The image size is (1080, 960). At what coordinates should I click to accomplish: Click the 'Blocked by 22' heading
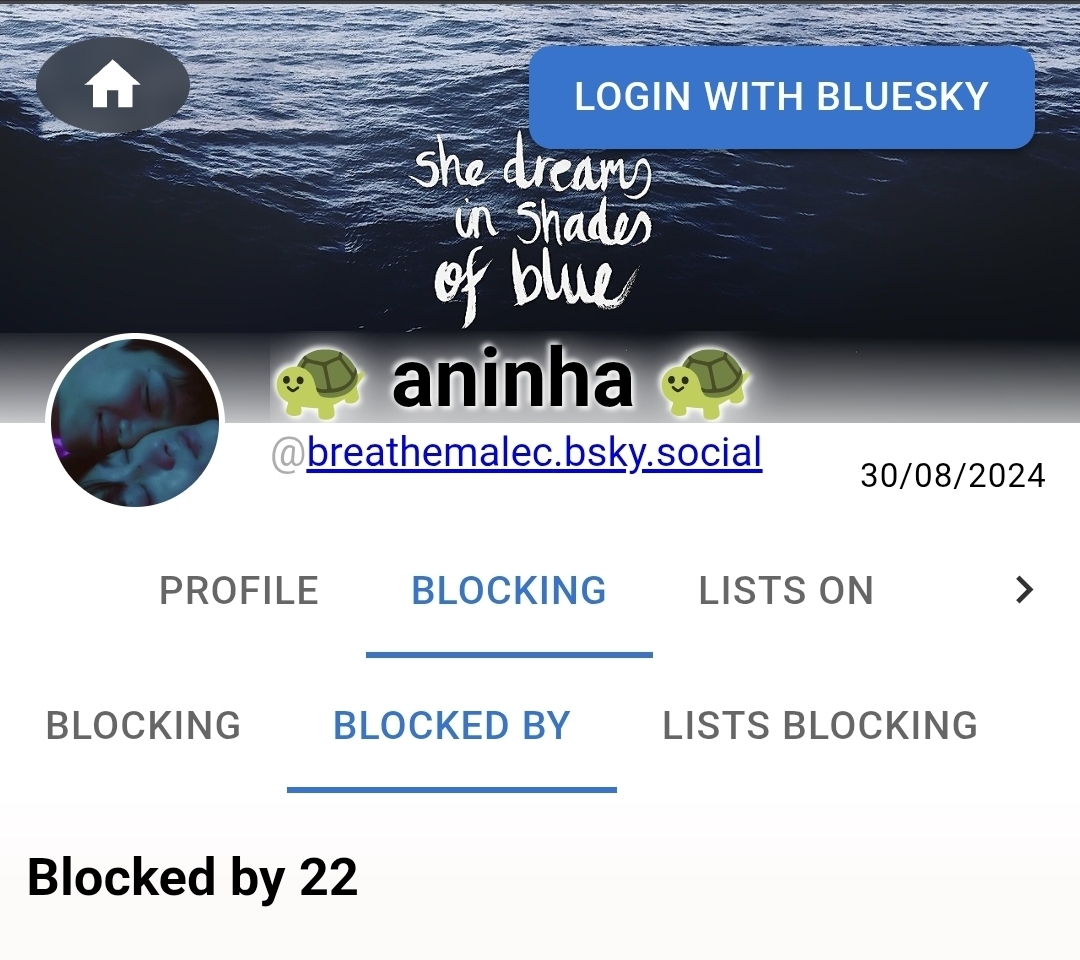click(x=193, y=878)
